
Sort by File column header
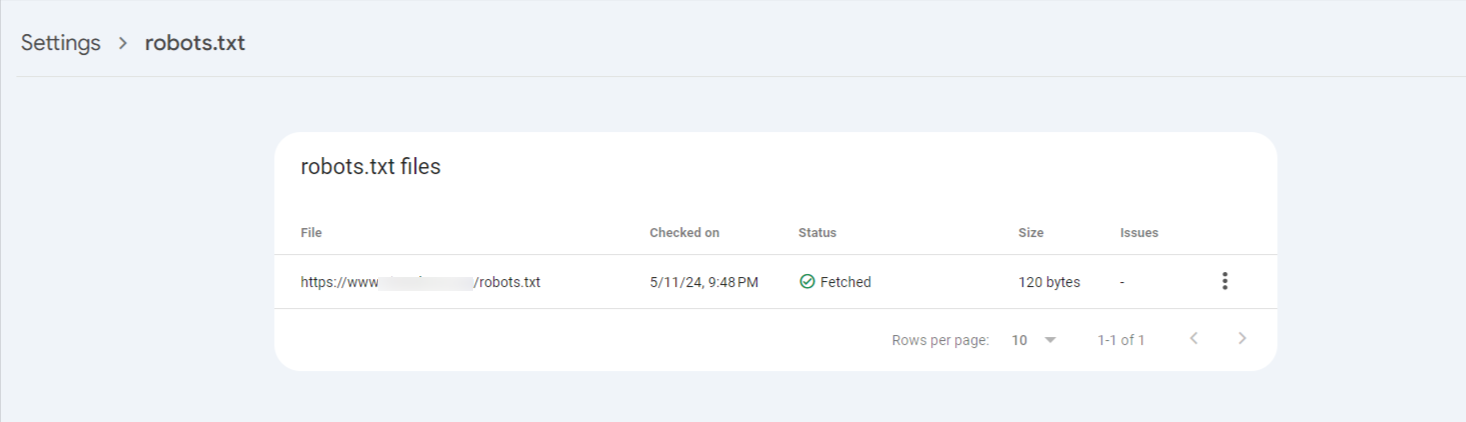click(x=311, y=232)
